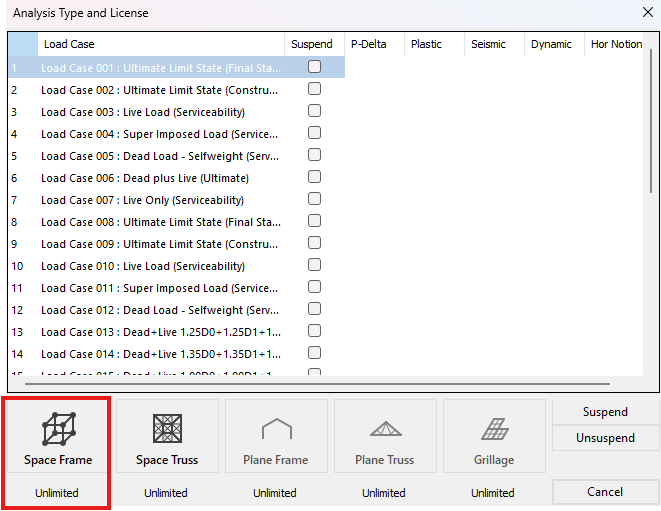The width and height of the screenshot is (661, 511).
Task: Tick Suspend checkbox for Load Case 009
Action: click(x=314, y=243)
